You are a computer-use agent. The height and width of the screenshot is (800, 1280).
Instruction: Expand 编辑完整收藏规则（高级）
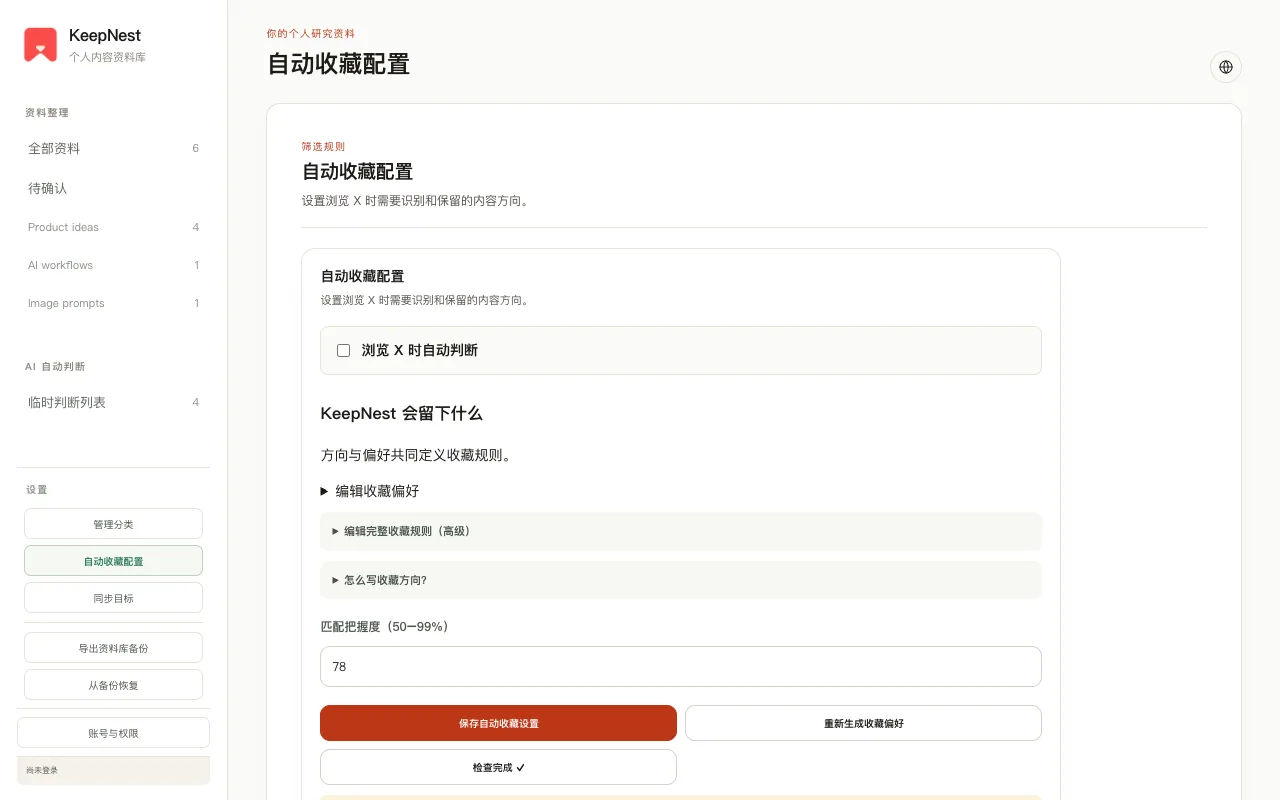click(681, 531)
